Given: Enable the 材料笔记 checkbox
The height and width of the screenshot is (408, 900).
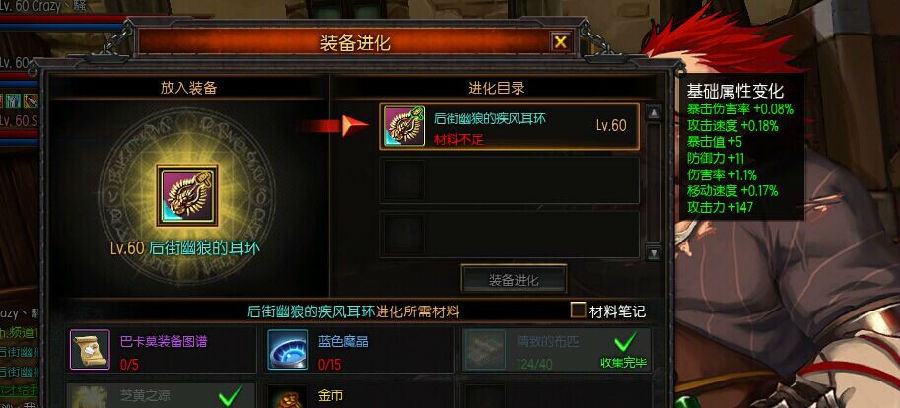Looking at the screenshot, I should click(578, 310).
